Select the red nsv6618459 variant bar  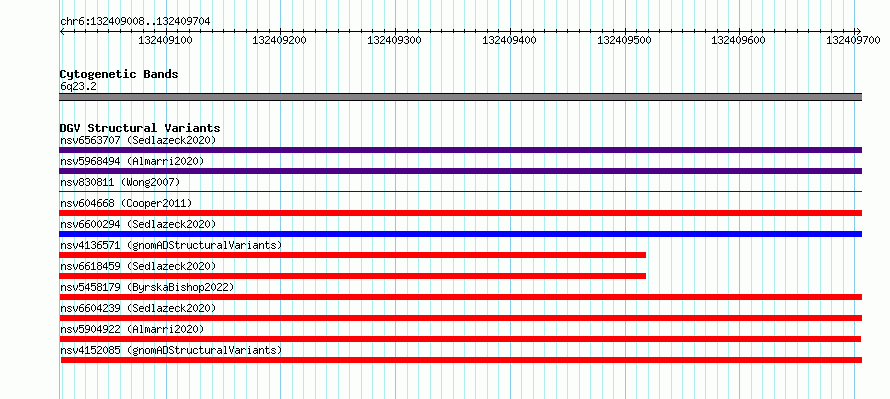(352, 276)
